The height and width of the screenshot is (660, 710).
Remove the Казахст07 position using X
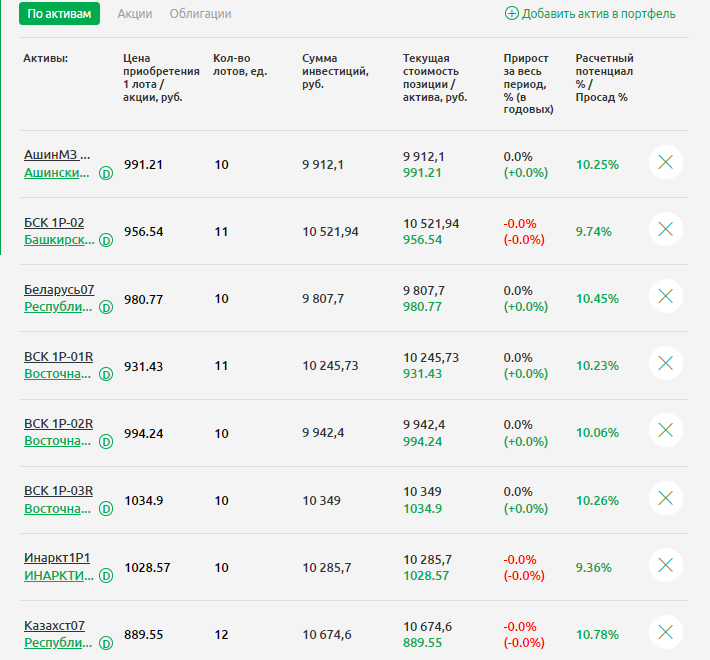click(x=666, y=632)
